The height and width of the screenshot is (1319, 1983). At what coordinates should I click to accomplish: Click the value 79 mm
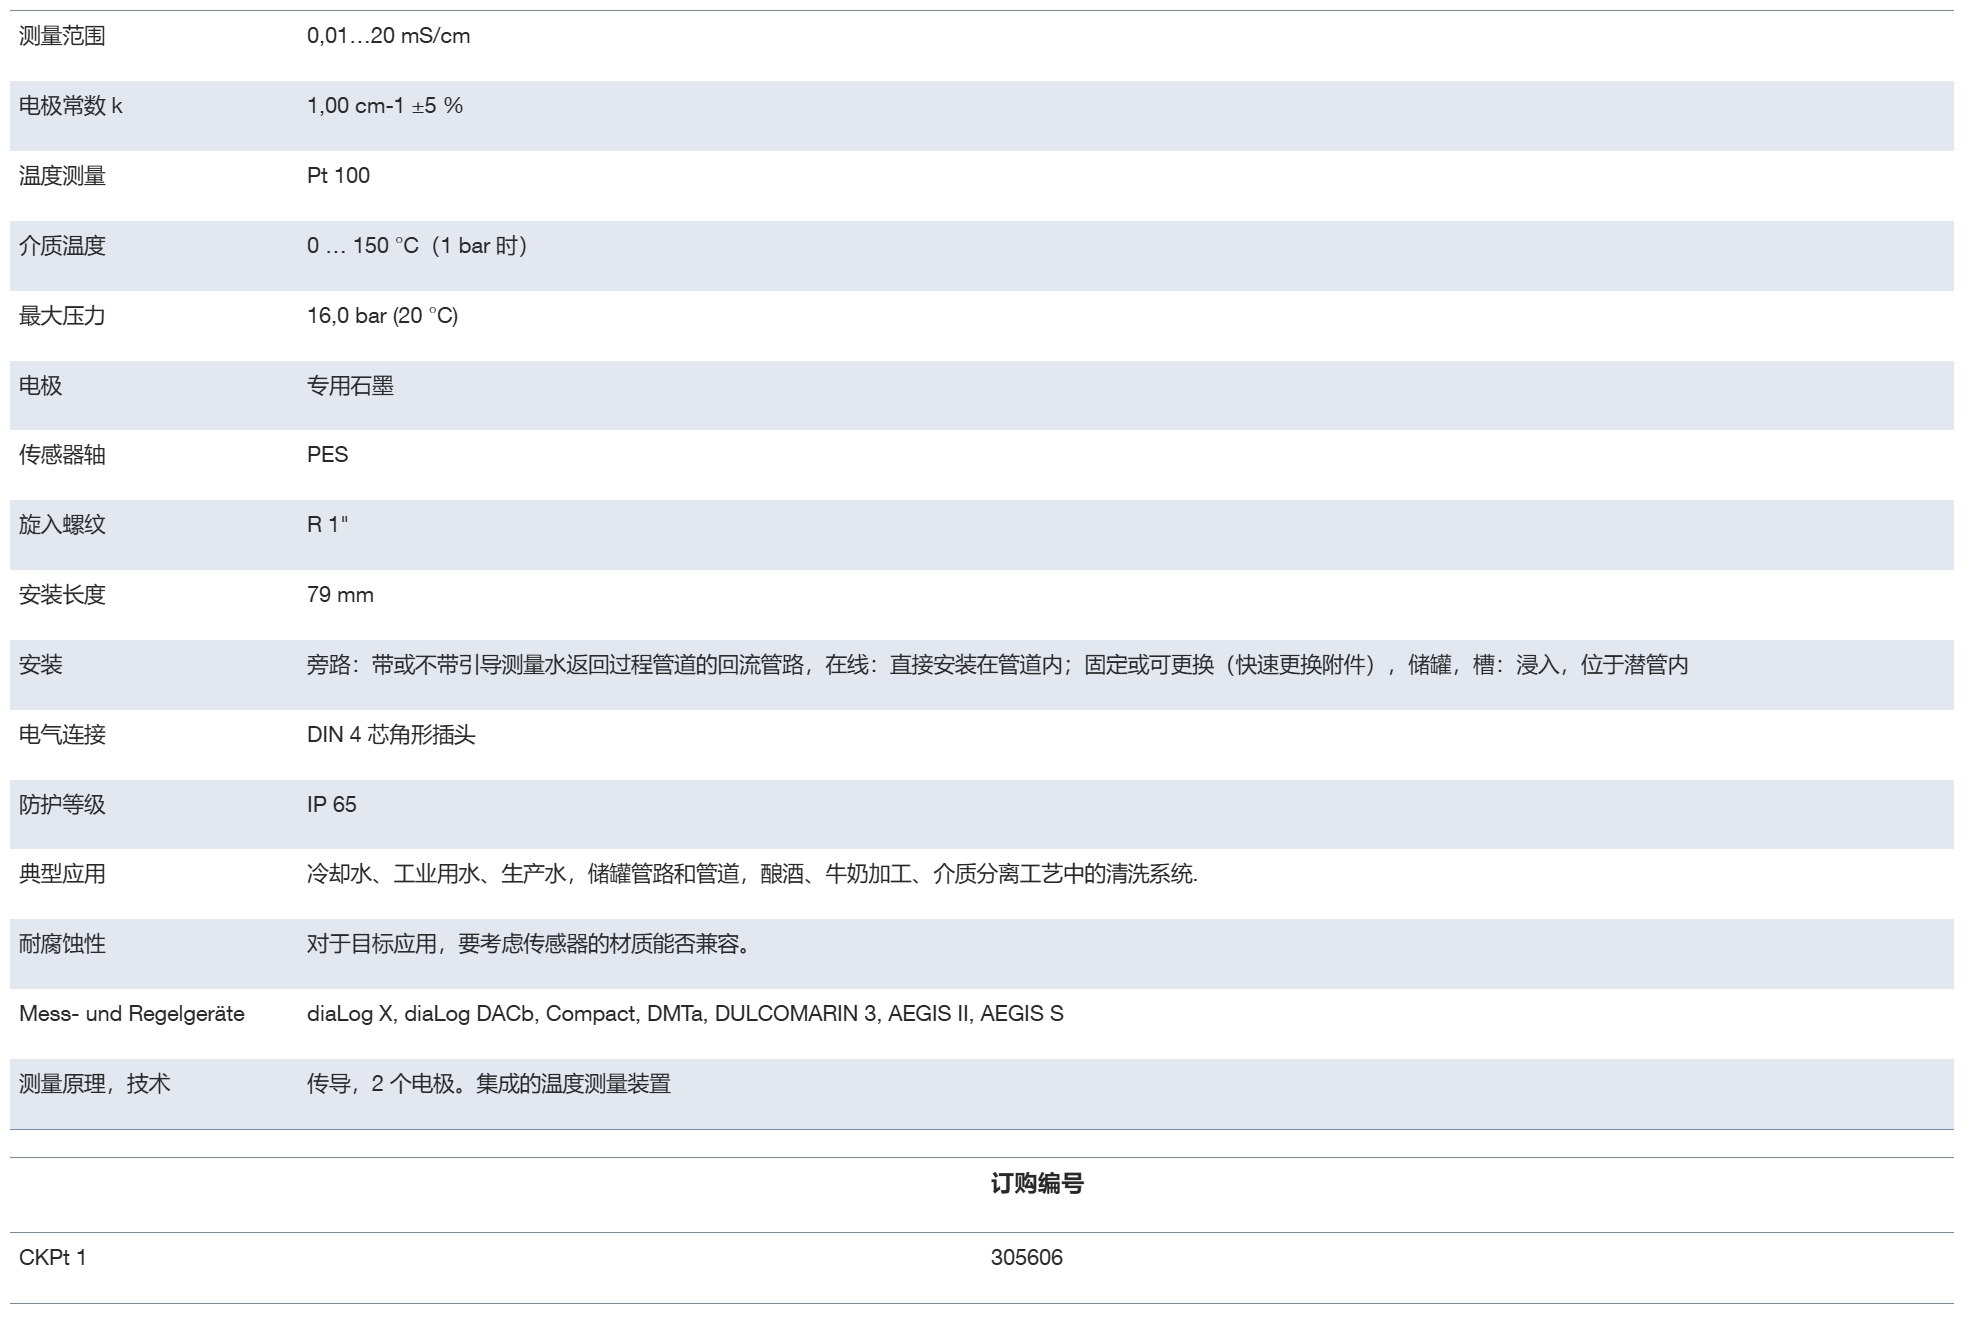pyautogui.click(x=340, y=595)
